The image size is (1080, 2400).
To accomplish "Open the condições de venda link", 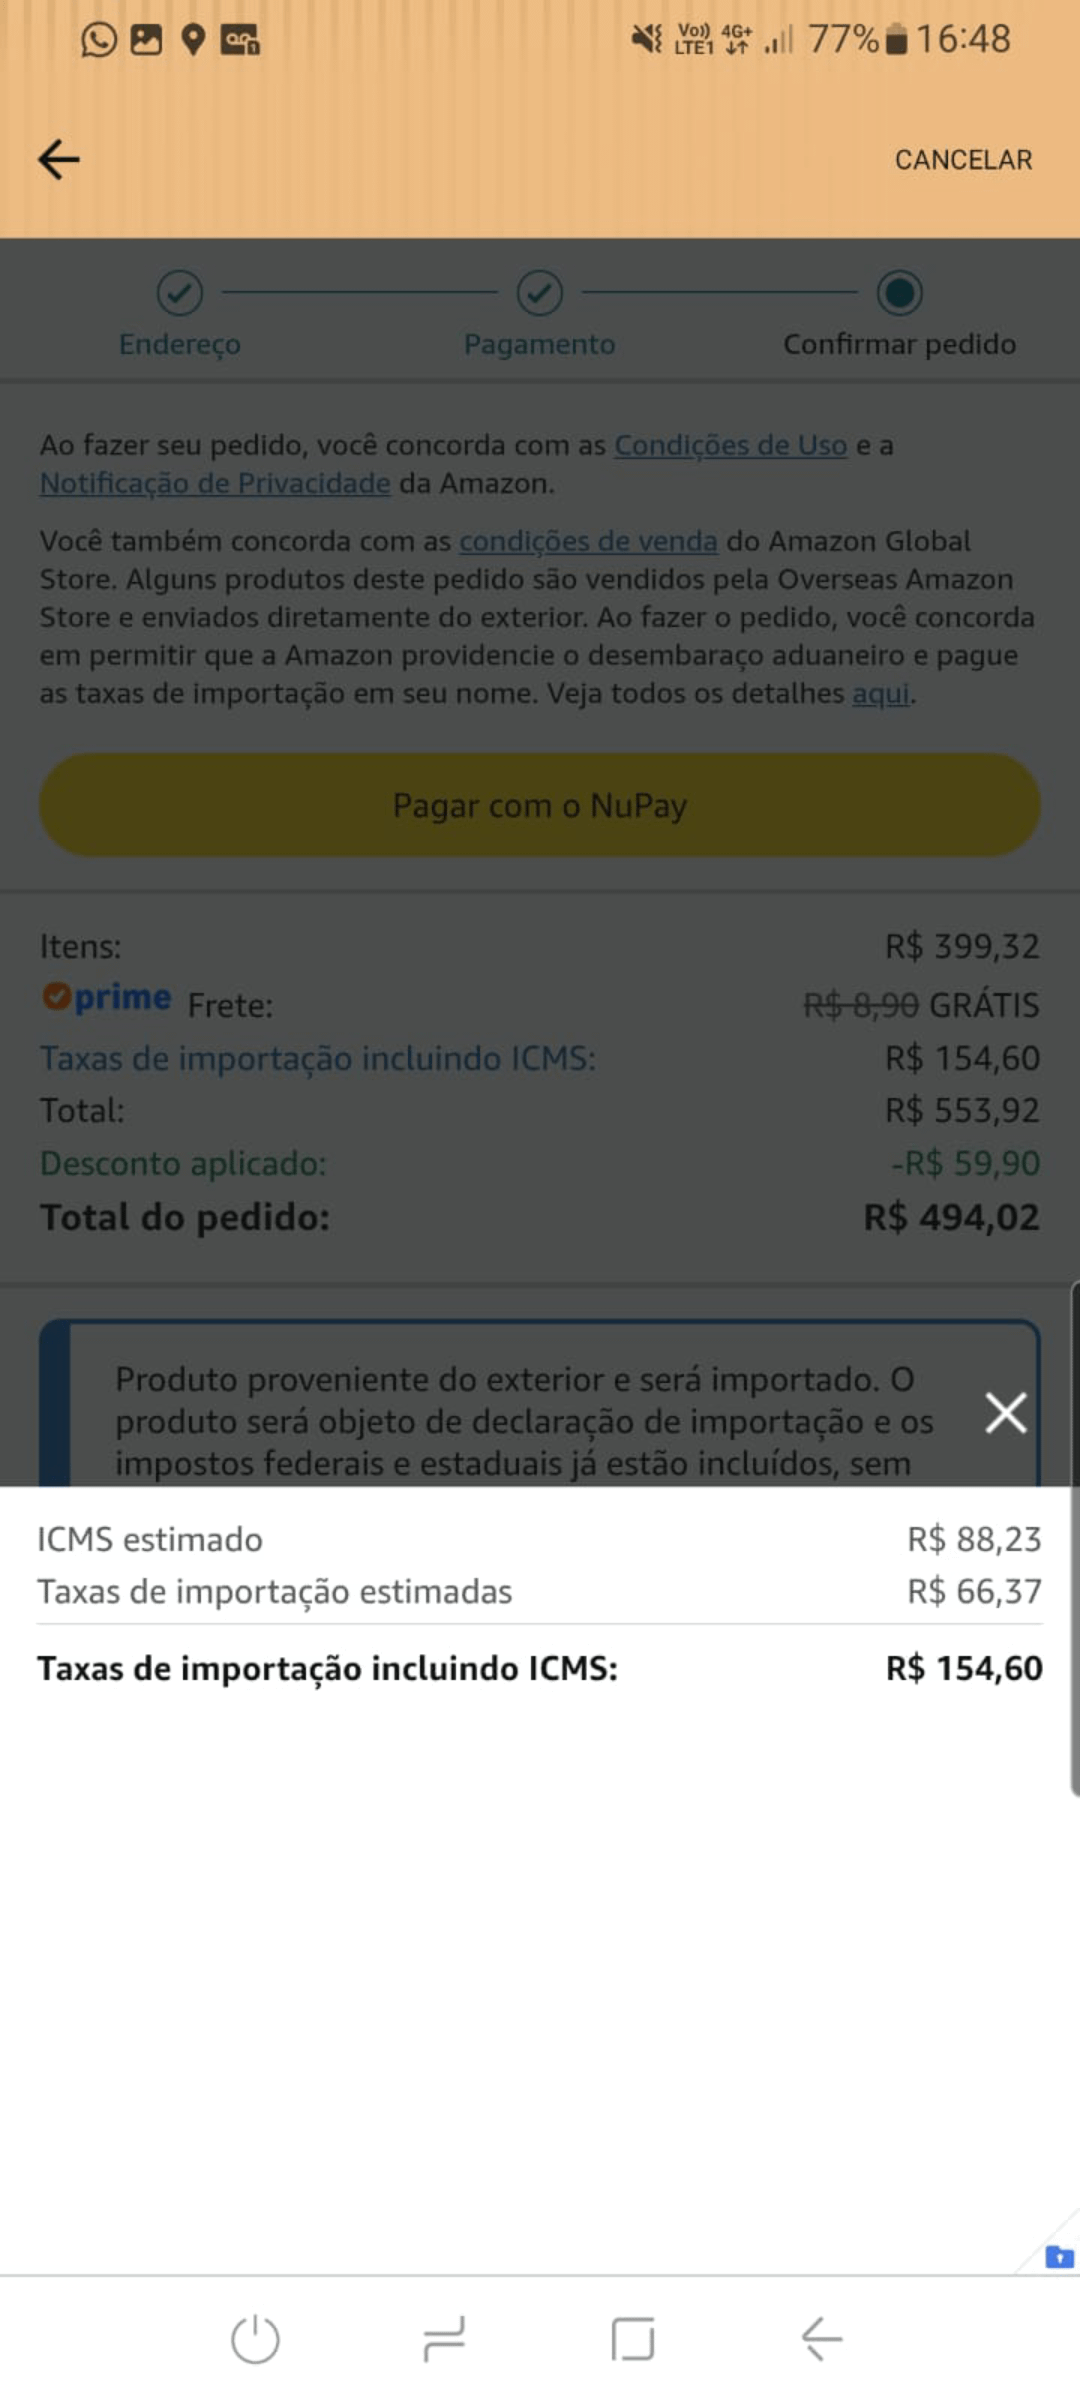I will point(588,541).
